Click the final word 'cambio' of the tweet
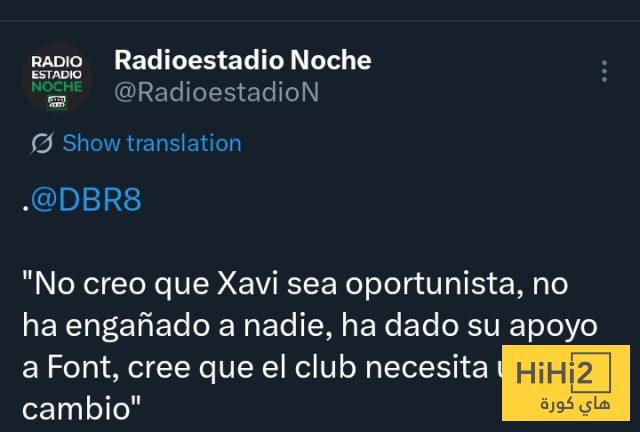Viewport: 640px width, 432px height. click(x=76, y=408)
